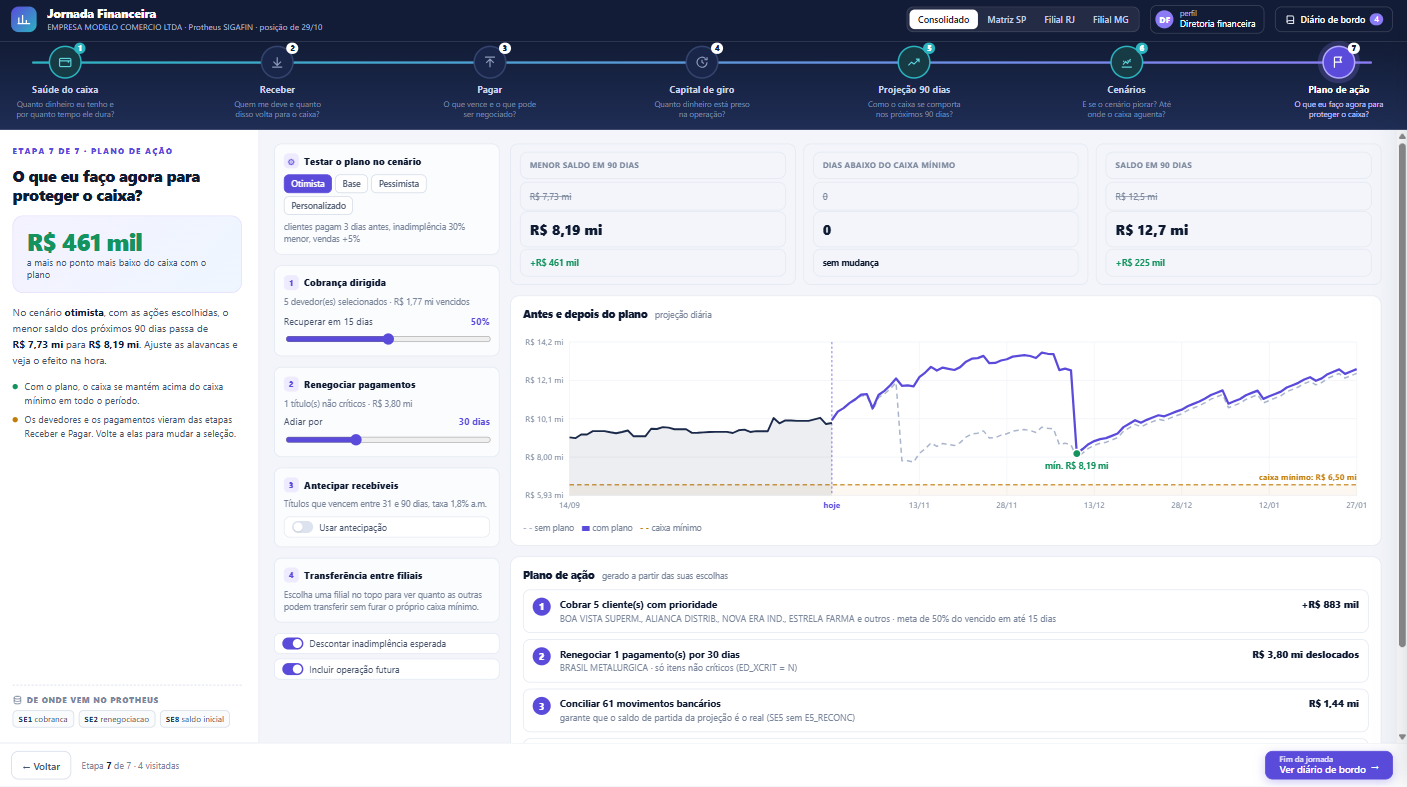Click the page vertical scrollbar
This screenshot has height=787, width=1407.
[1401, 395]
